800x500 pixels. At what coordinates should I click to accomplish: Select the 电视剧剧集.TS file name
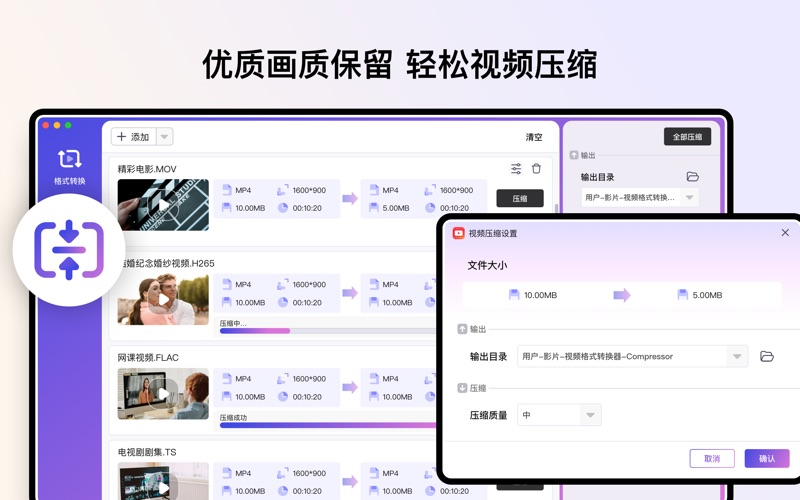click(x=147, y=452)
